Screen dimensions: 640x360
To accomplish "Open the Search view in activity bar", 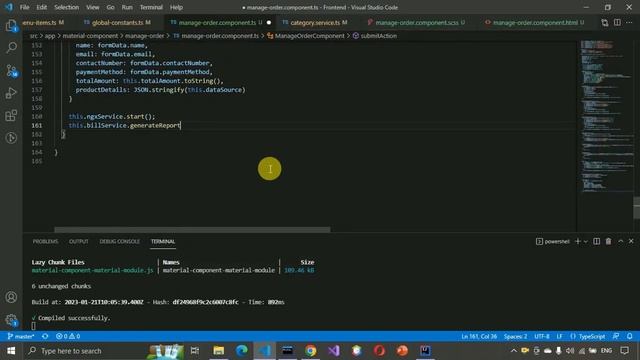I will pyautogui.click(x=11, y=48).
